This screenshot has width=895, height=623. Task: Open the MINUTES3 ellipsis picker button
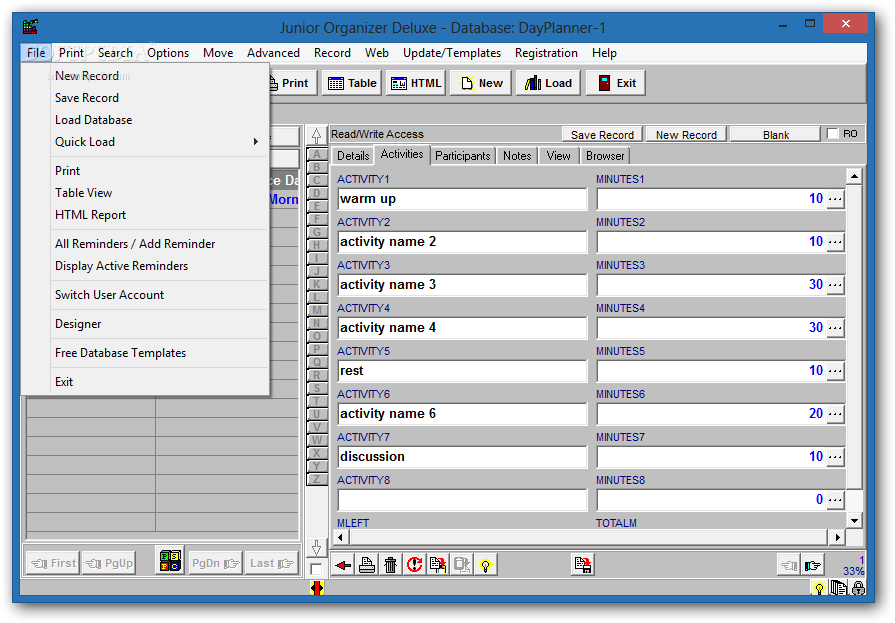(835, 285)
